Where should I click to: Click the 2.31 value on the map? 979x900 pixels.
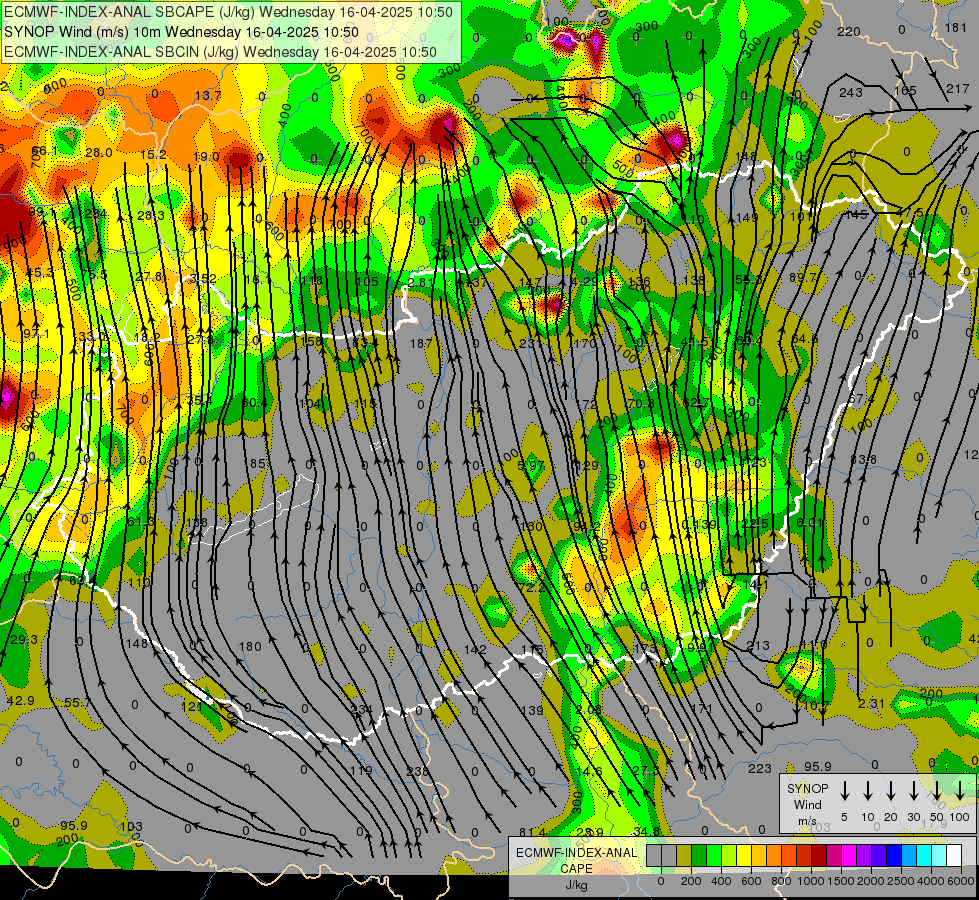pos(871,704)
